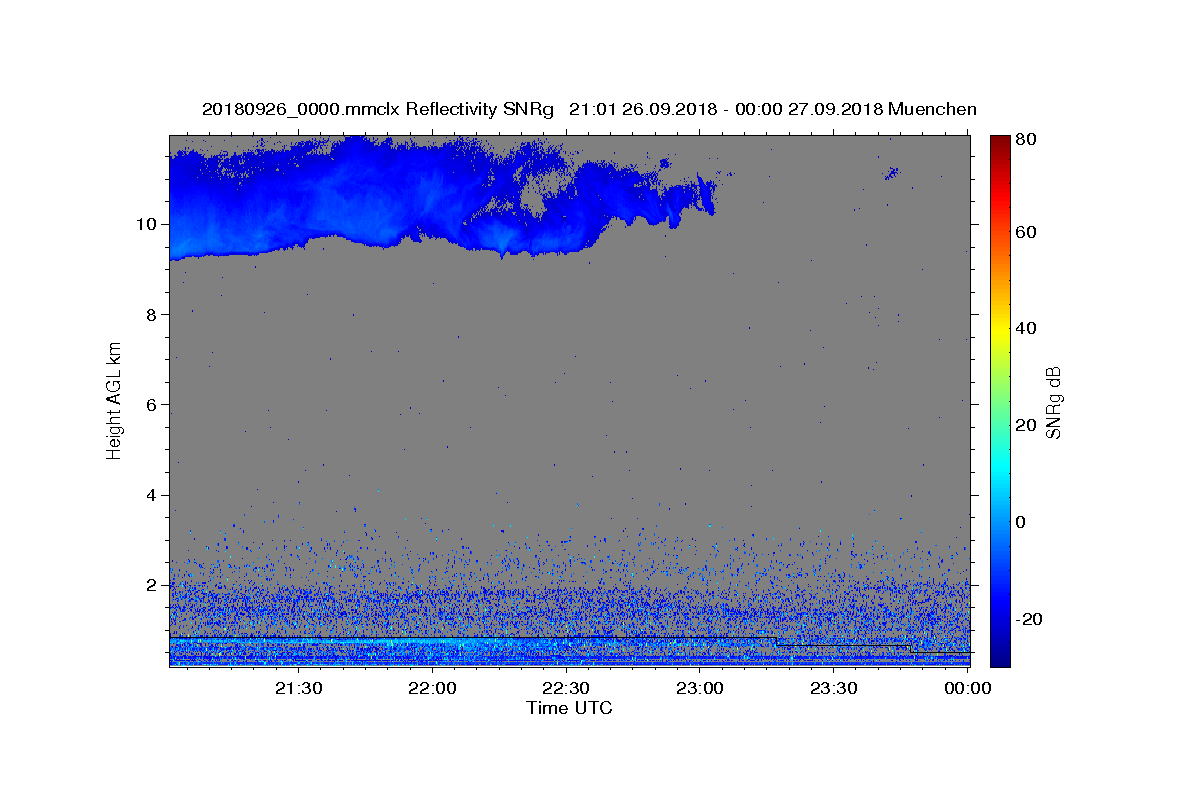Click the 'SNRg dB' colorbar label
The width and height of the screenshot is (1200, 800).
pos(1053,402)
